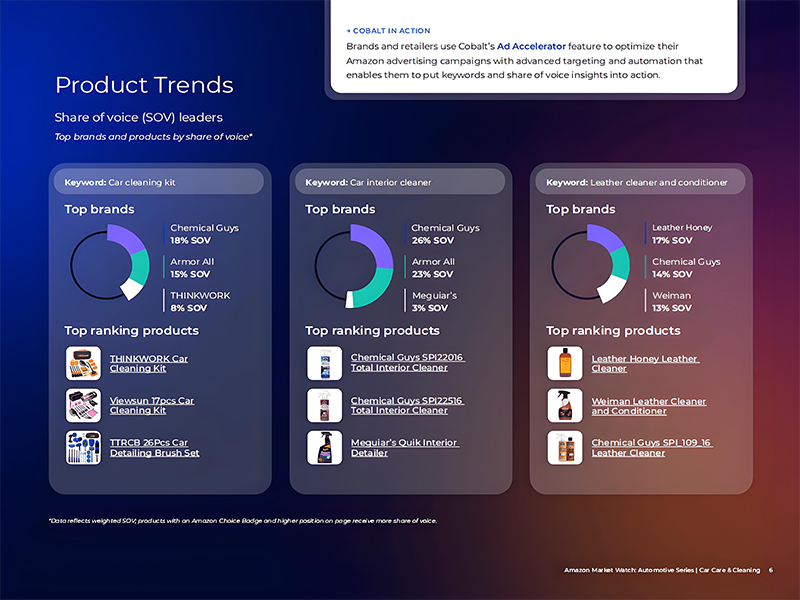Click 'Keyword: Leather cleaner and conditioner' header
The image size is (800, 600).
[x=640, y=182]
